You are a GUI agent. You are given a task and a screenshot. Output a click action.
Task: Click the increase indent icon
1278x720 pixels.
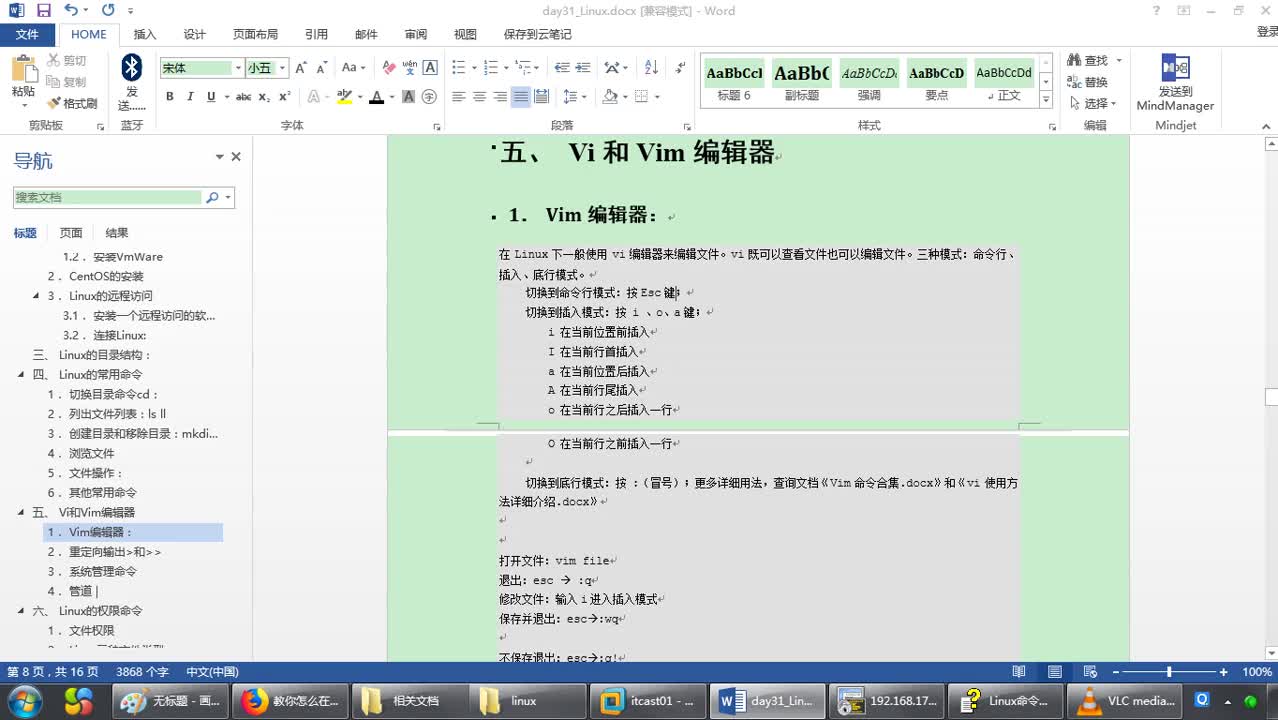click(585, 68)
